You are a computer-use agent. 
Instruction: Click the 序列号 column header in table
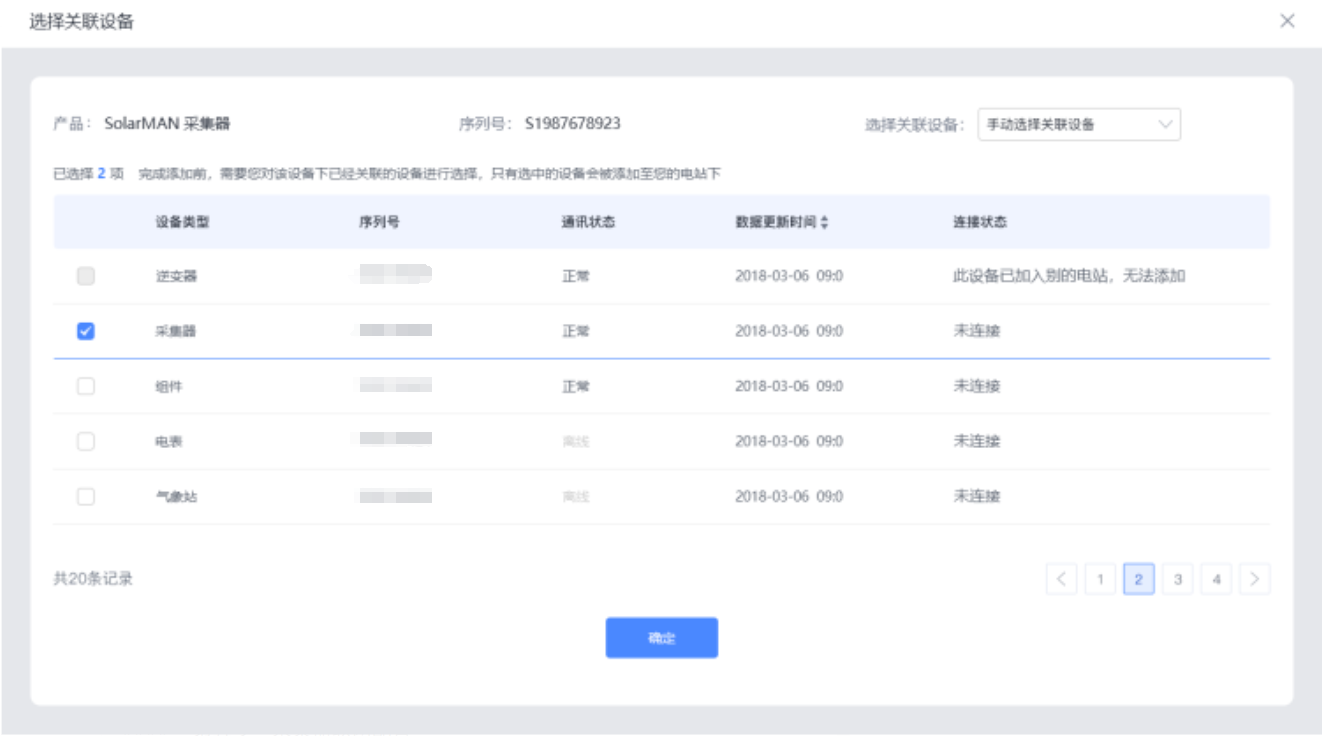pyautogui.click(x=379, y=223)
